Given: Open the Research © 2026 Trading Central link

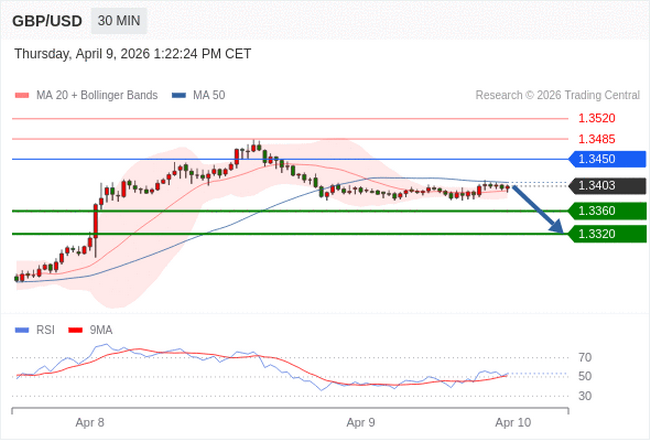Looking at the screenshot, I should [557, 96].
